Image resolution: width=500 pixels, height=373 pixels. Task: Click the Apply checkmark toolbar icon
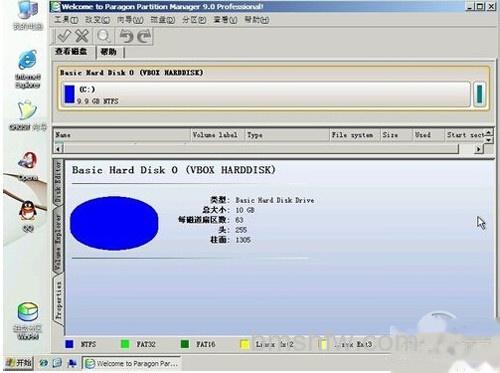[64, 36]
